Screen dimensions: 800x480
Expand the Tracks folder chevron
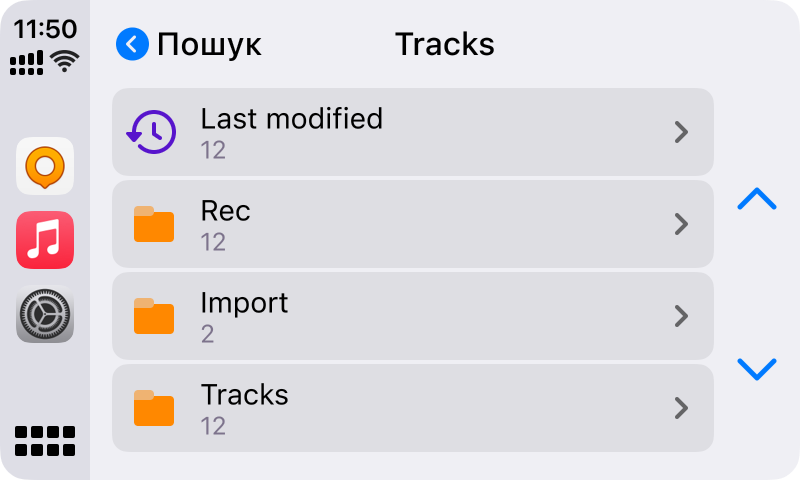coord(681,408)
